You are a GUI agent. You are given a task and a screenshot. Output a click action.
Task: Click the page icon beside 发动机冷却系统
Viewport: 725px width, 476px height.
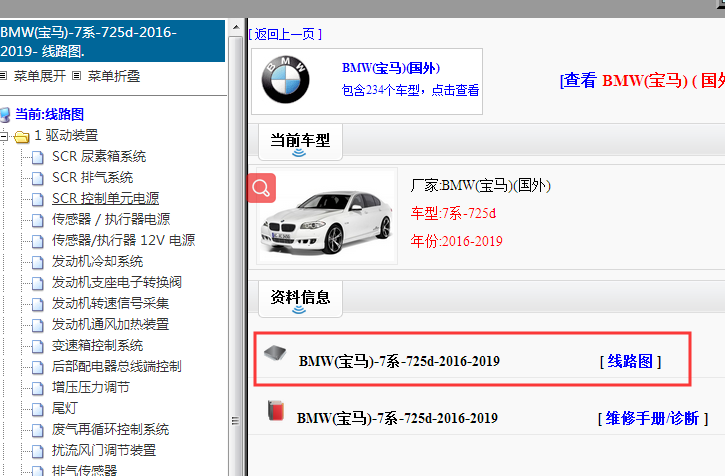(37, 262)
